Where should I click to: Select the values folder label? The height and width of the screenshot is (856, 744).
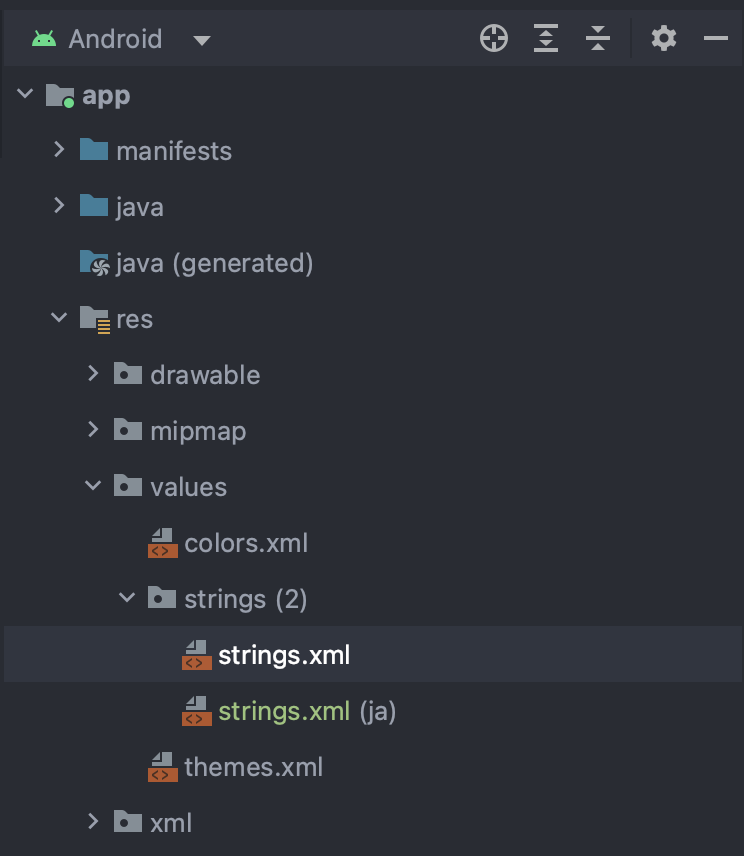click(x=188, y=487)
